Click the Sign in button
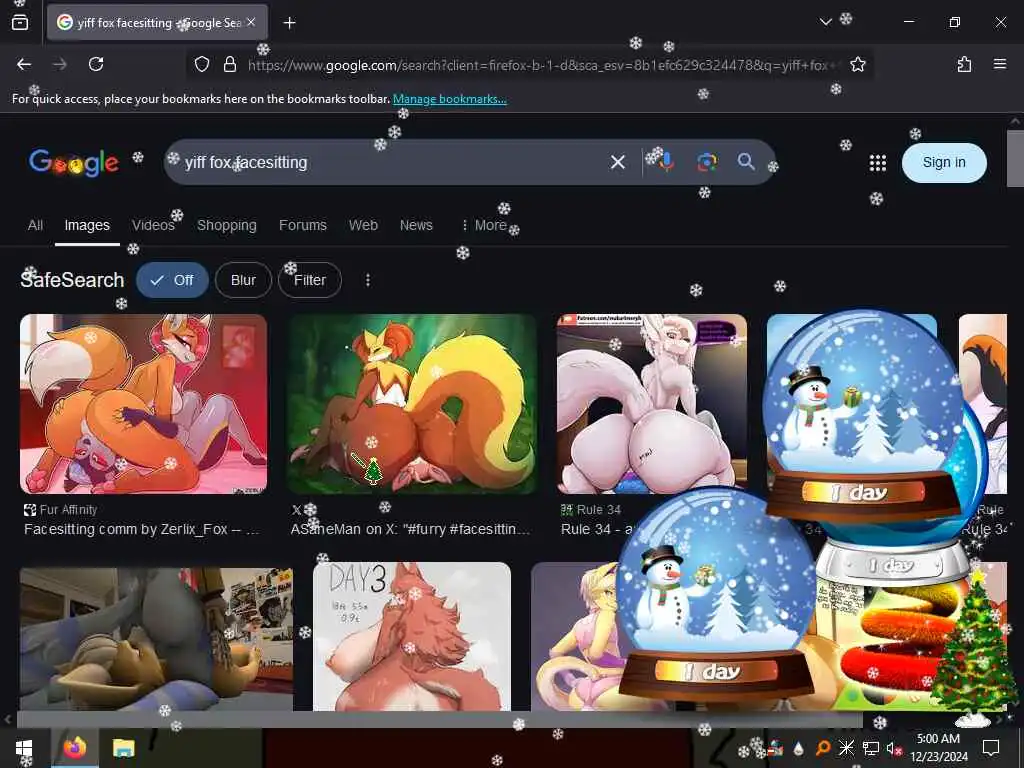 (944, 163)
